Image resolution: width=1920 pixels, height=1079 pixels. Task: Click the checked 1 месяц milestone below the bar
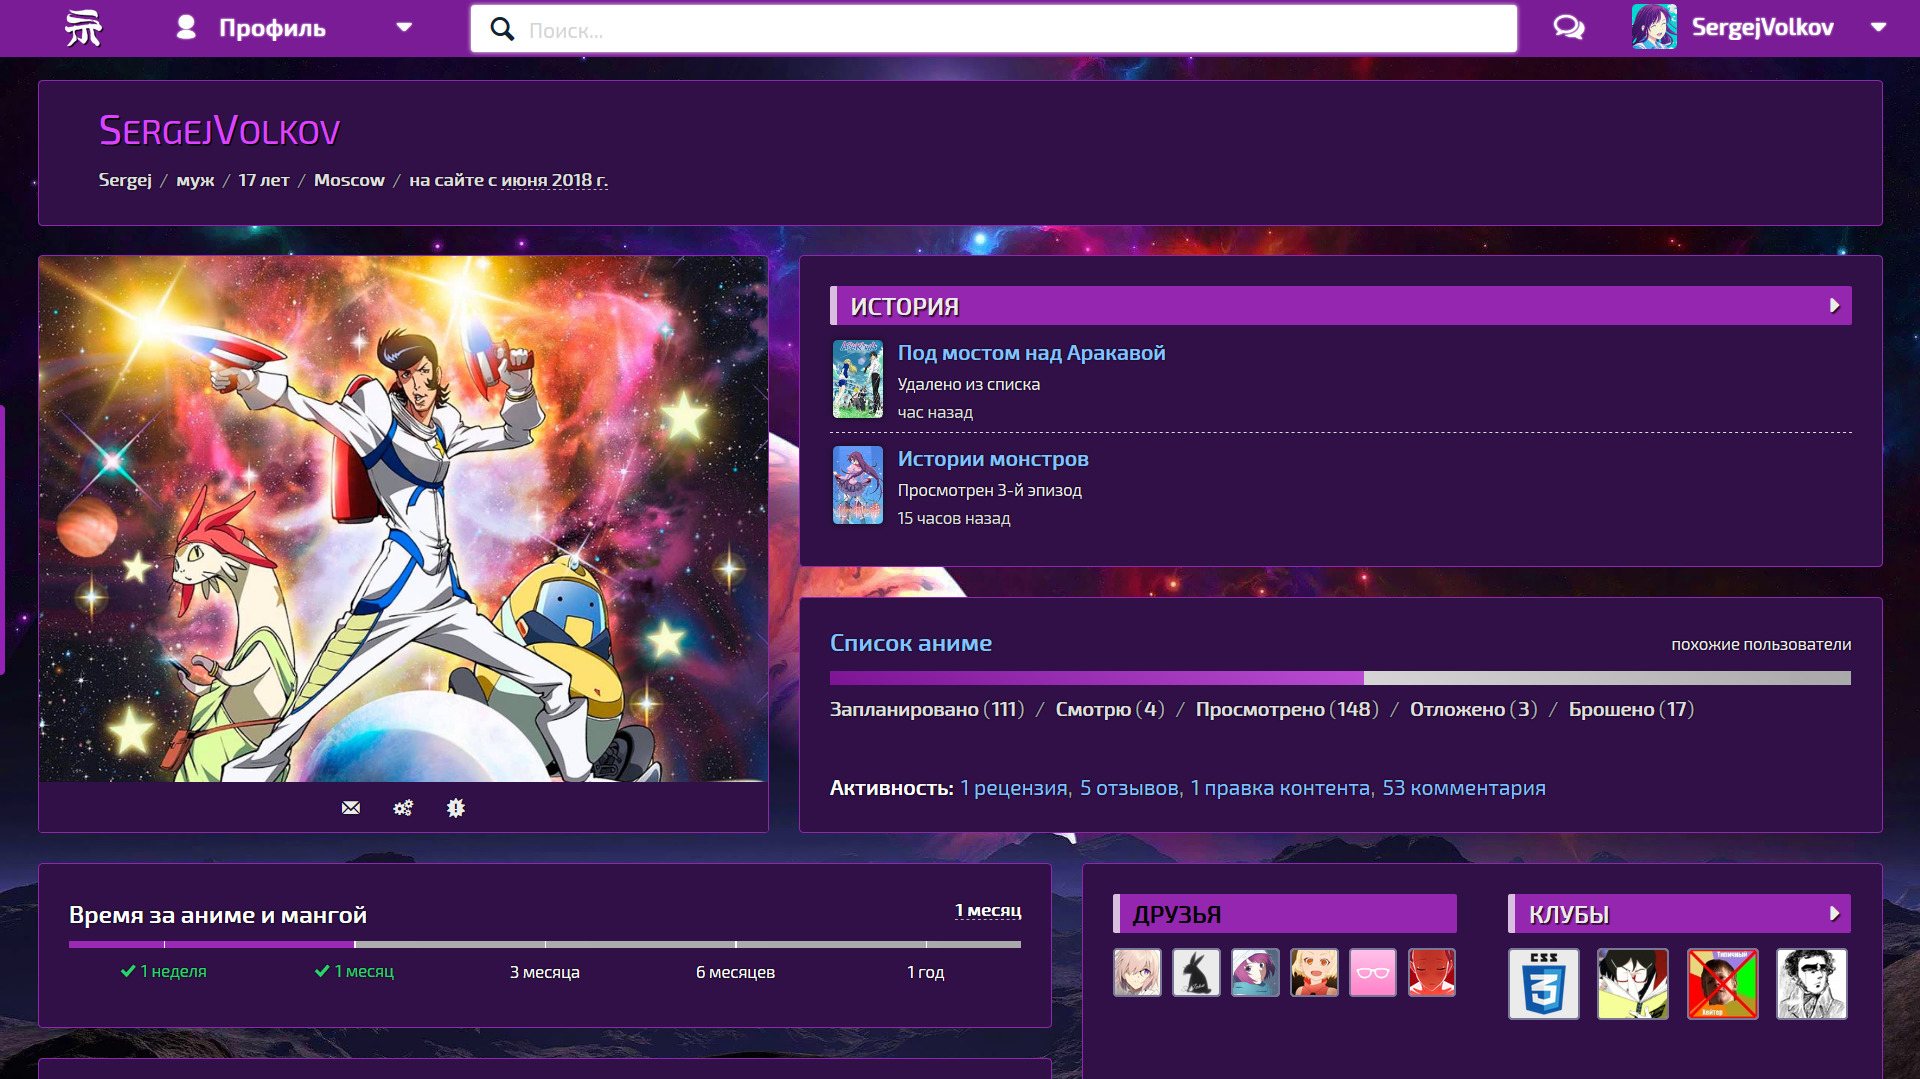(x=354, y=971)
